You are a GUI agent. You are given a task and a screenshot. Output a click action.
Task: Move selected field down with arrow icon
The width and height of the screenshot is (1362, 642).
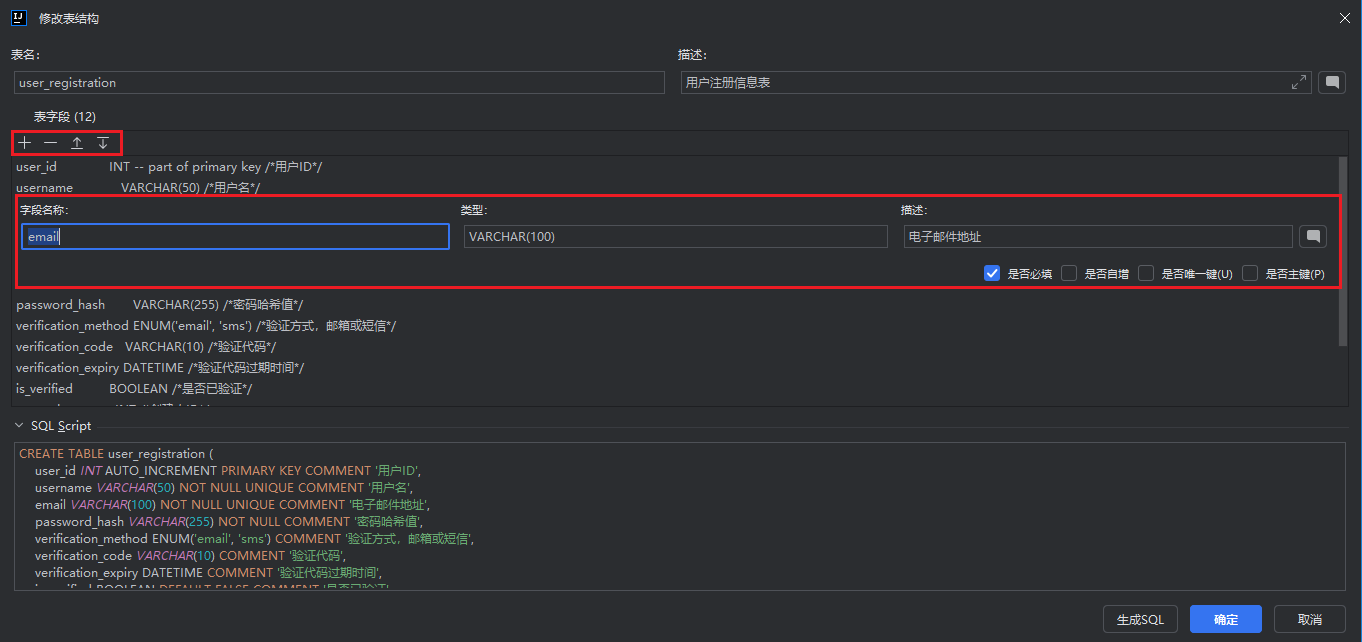(102, 143)
